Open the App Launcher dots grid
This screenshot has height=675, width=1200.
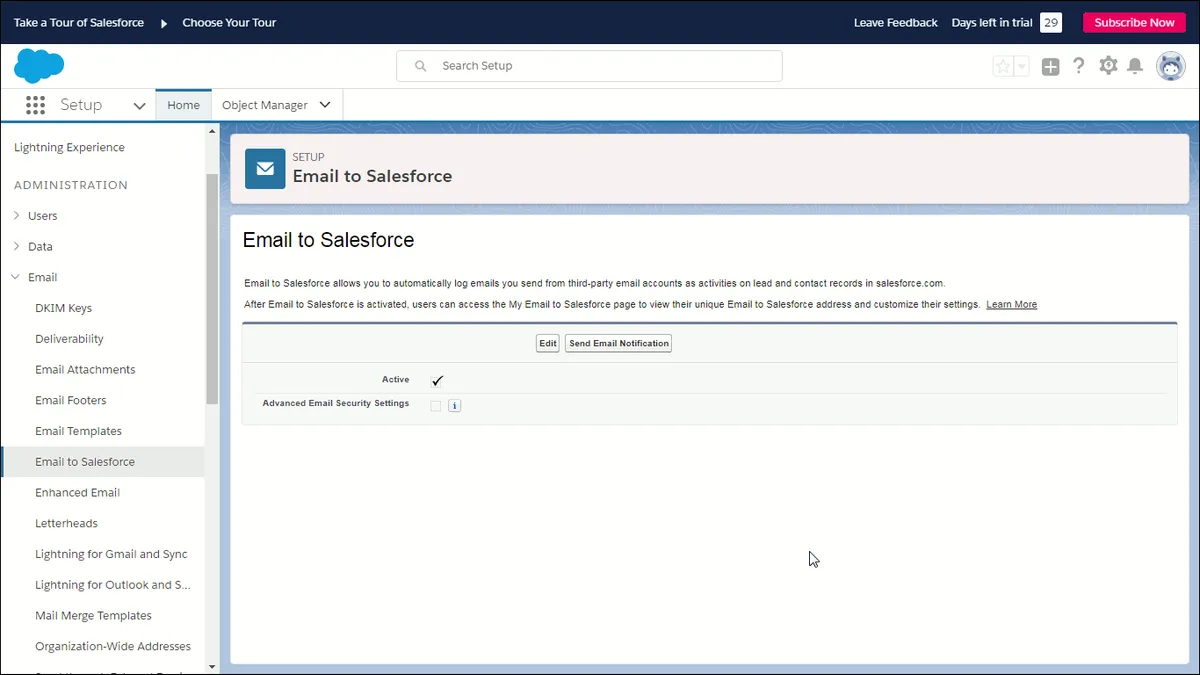pyautogui.click(x=36, y=105)
